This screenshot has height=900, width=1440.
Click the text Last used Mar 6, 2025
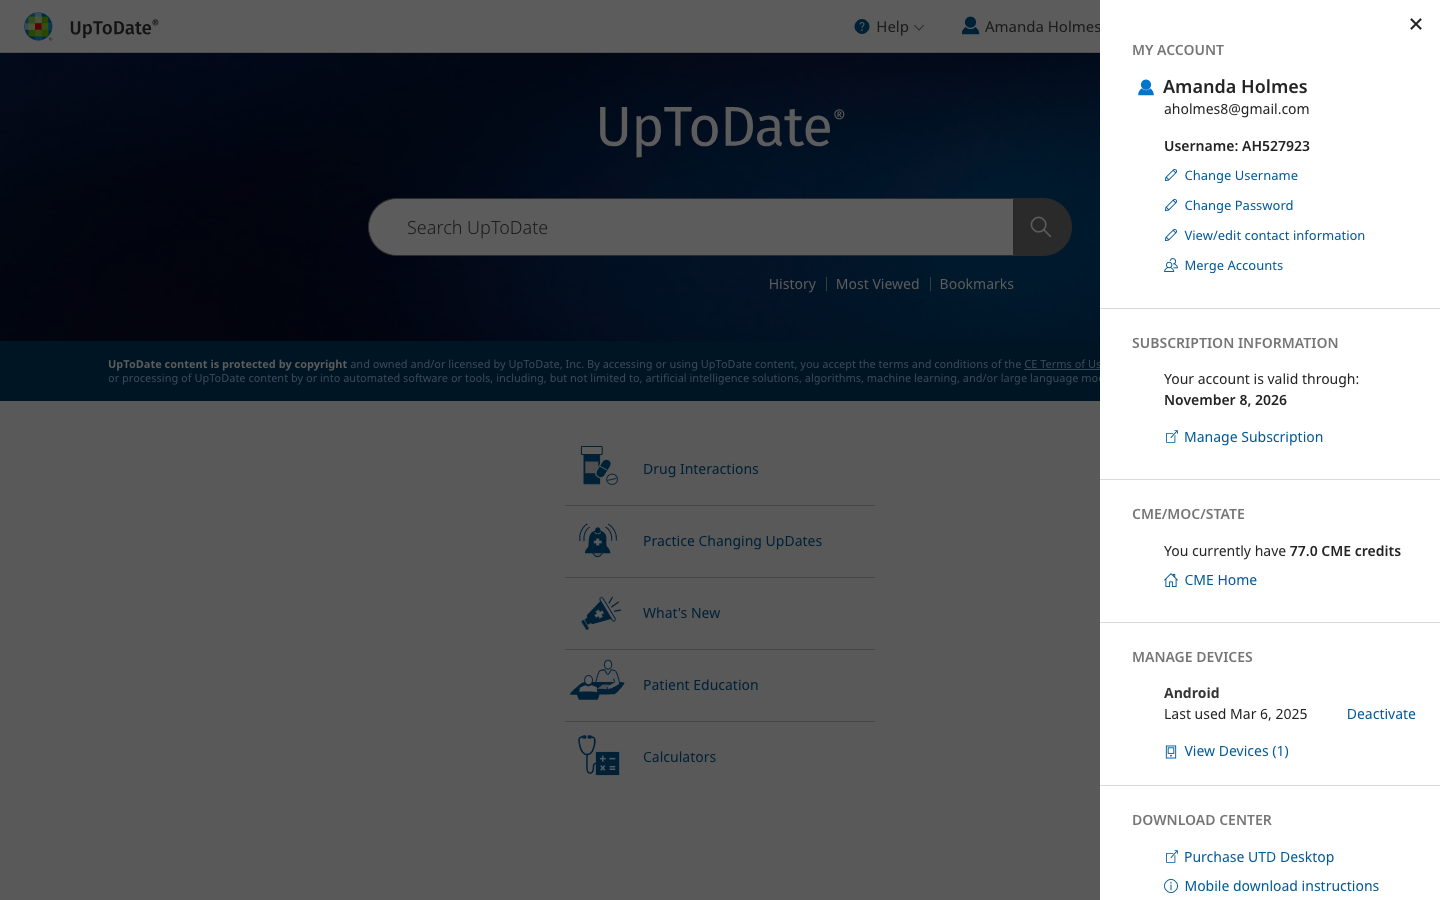point(1235,714)
